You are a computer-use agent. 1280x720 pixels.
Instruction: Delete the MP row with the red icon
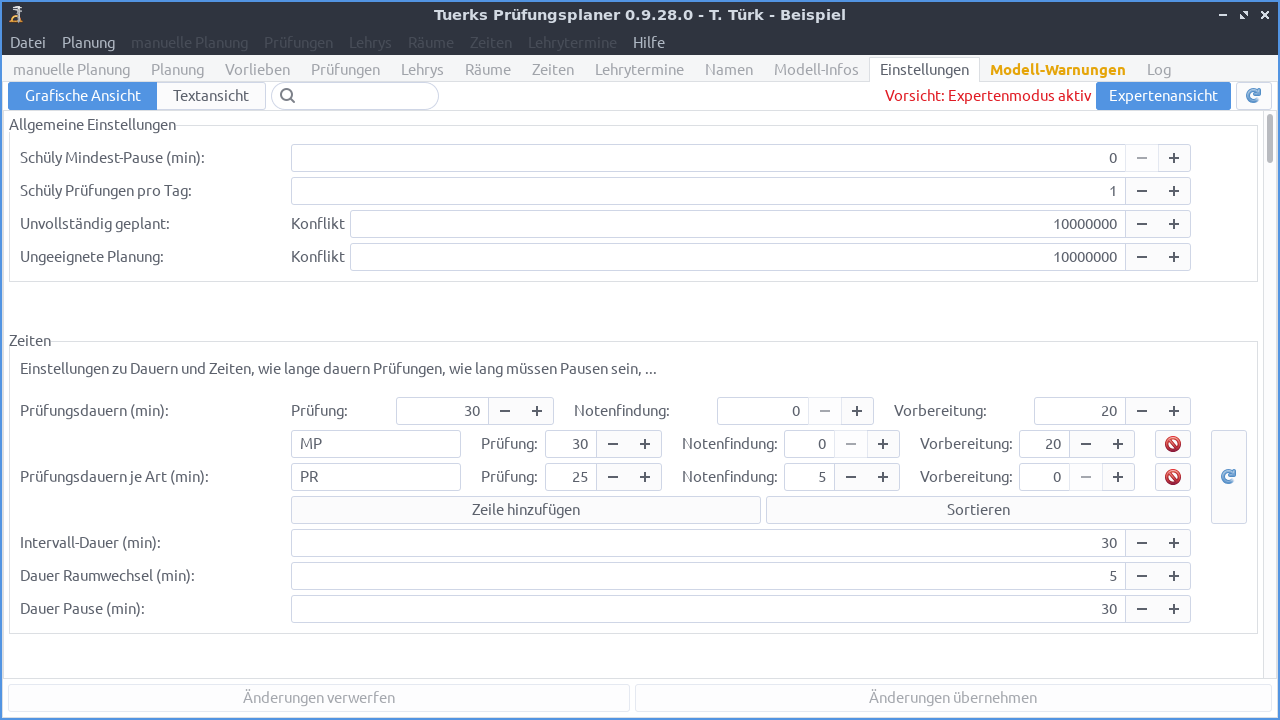(1171, 443)
